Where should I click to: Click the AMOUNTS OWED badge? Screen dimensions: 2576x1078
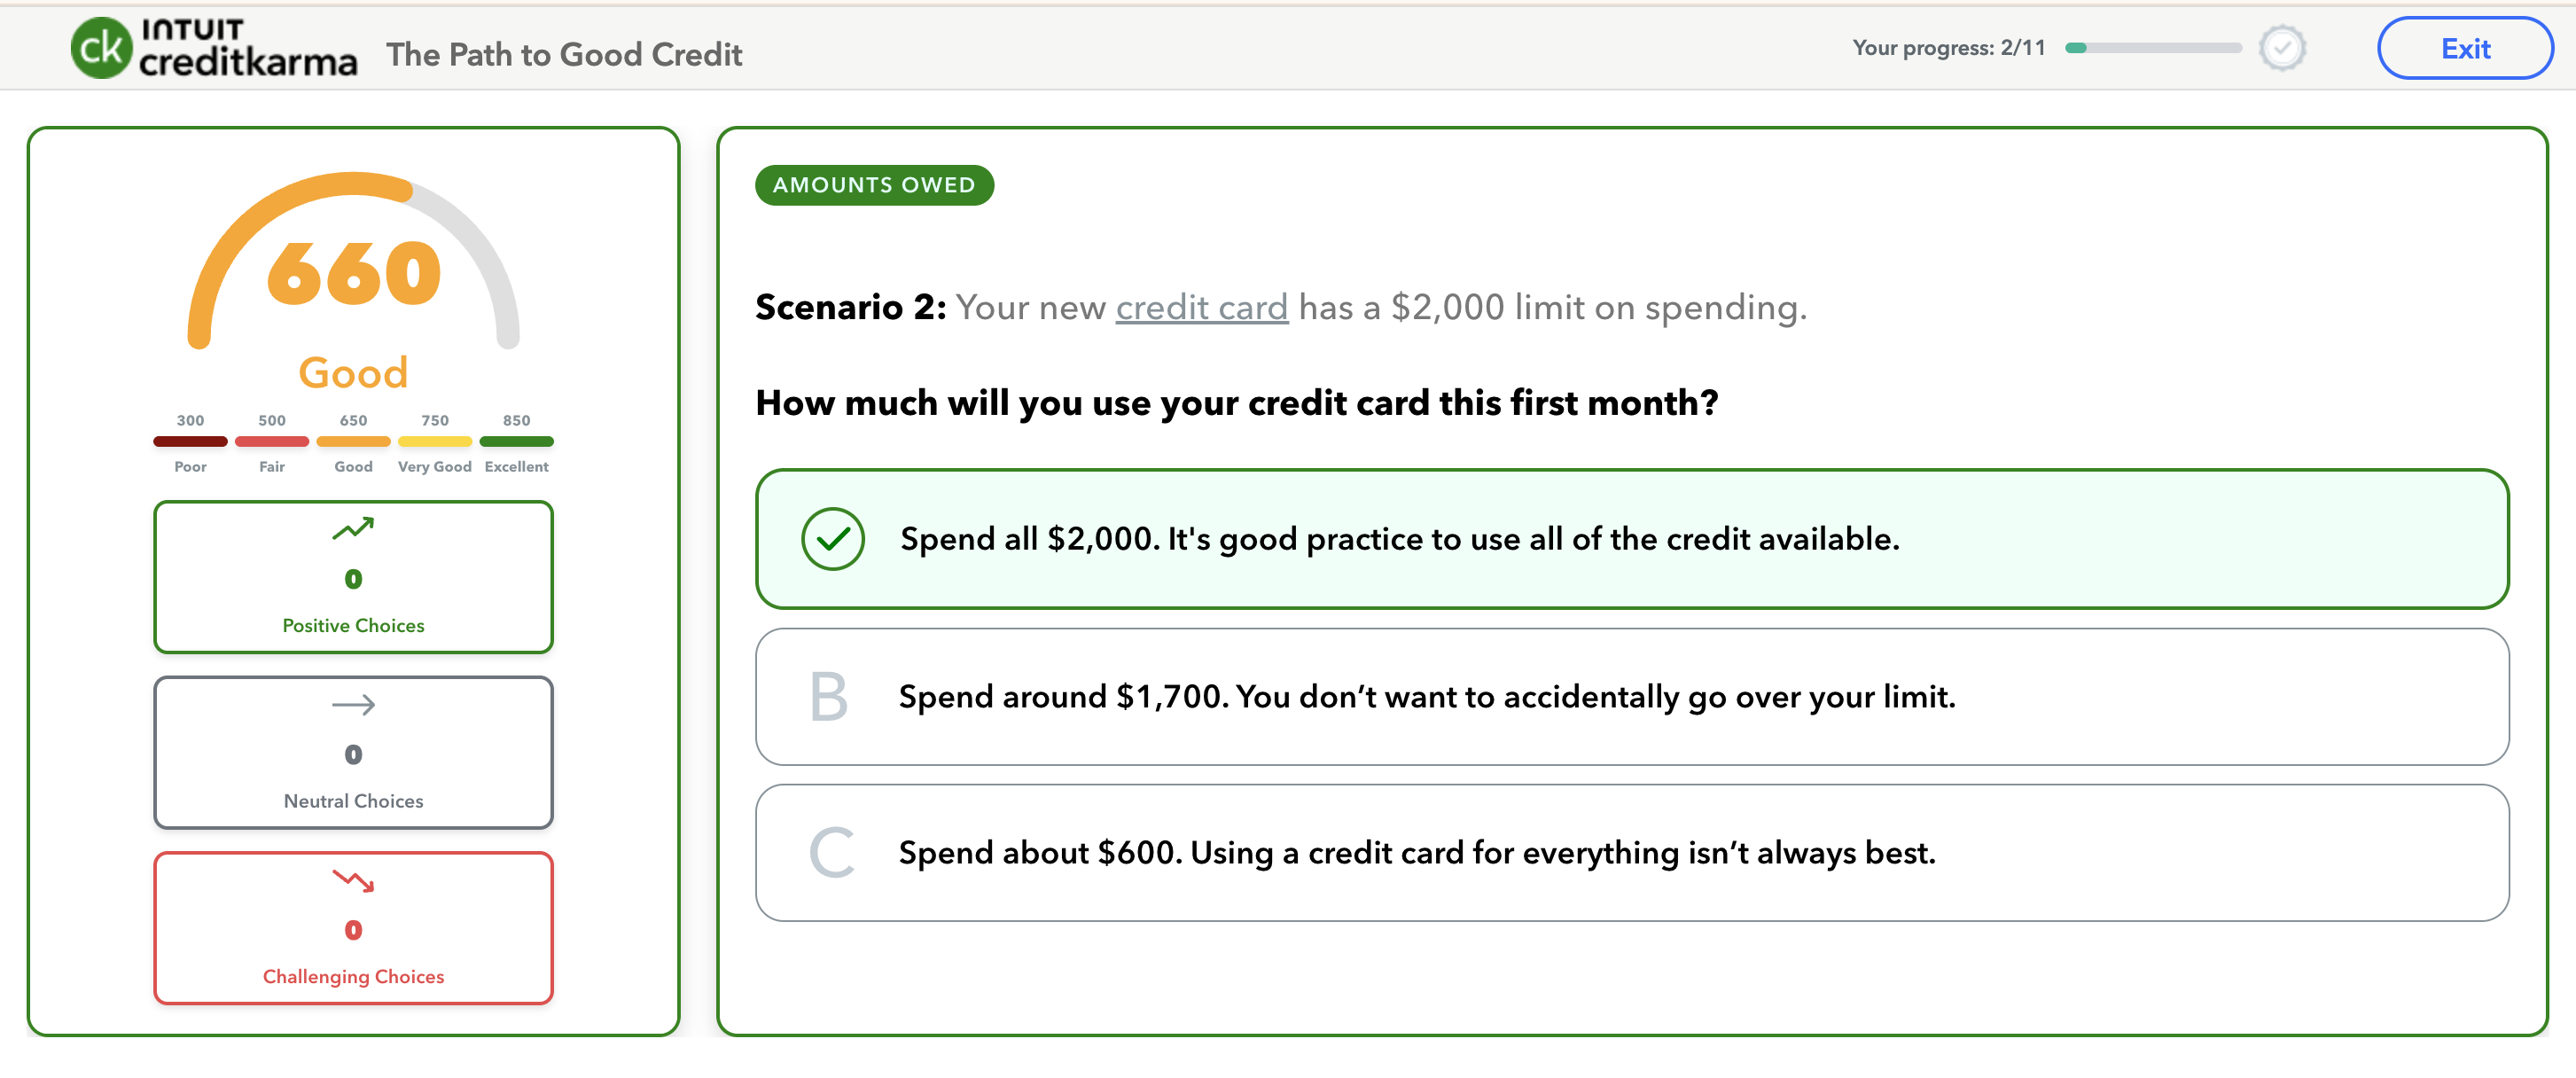point(873,185)
